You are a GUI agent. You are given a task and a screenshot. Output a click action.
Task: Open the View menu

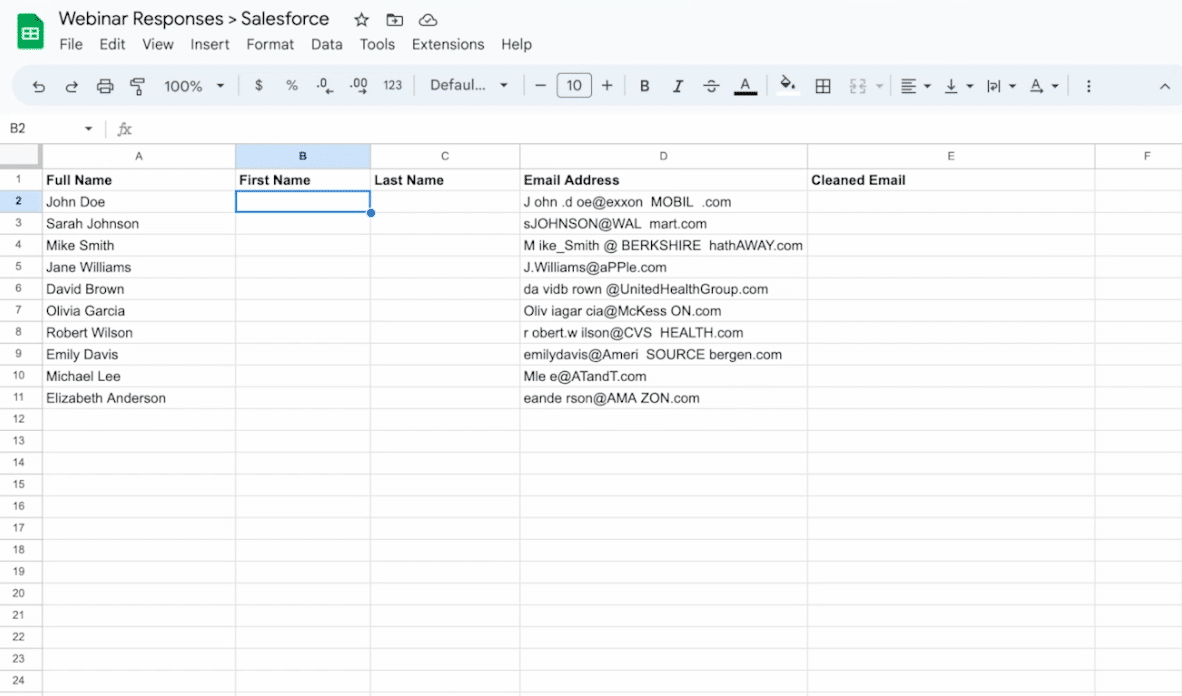click(158, 44)
